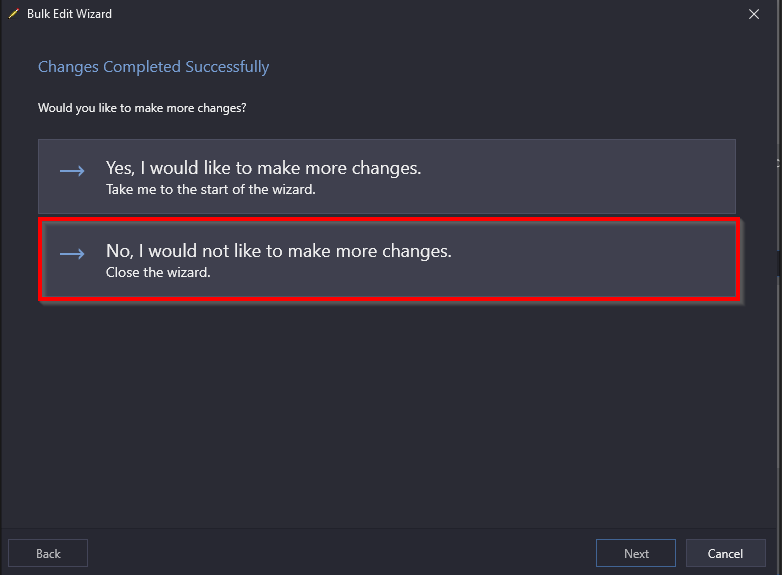Click the empty footer space between Back and Next

pyautogui.click(x=342, y=553)
